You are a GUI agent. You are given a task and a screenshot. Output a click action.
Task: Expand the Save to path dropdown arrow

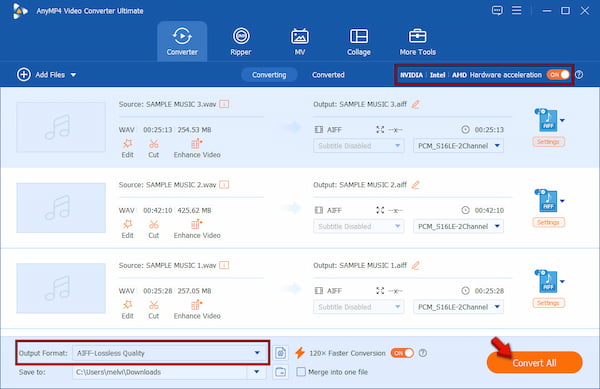257,372
